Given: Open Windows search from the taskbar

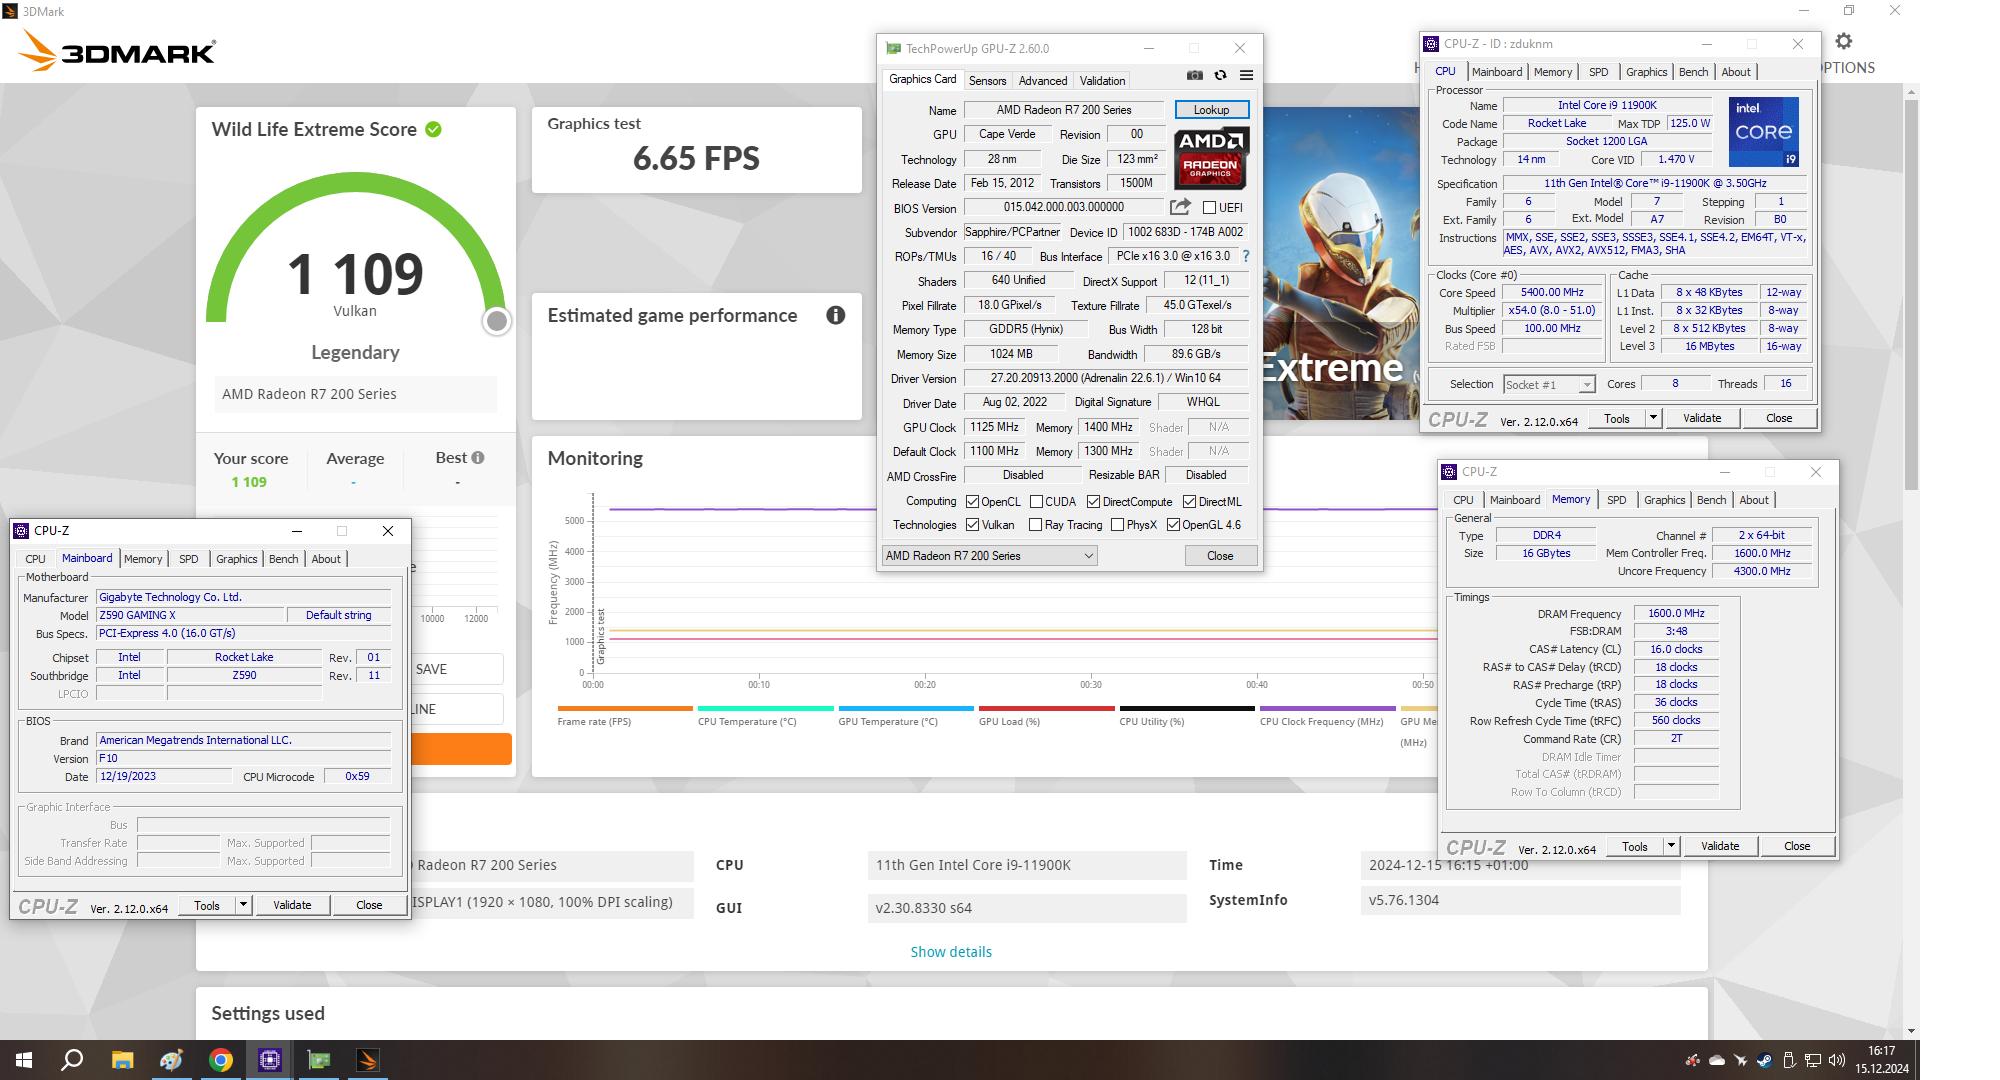Looking at the screenshot, I should pos(72,1060).
